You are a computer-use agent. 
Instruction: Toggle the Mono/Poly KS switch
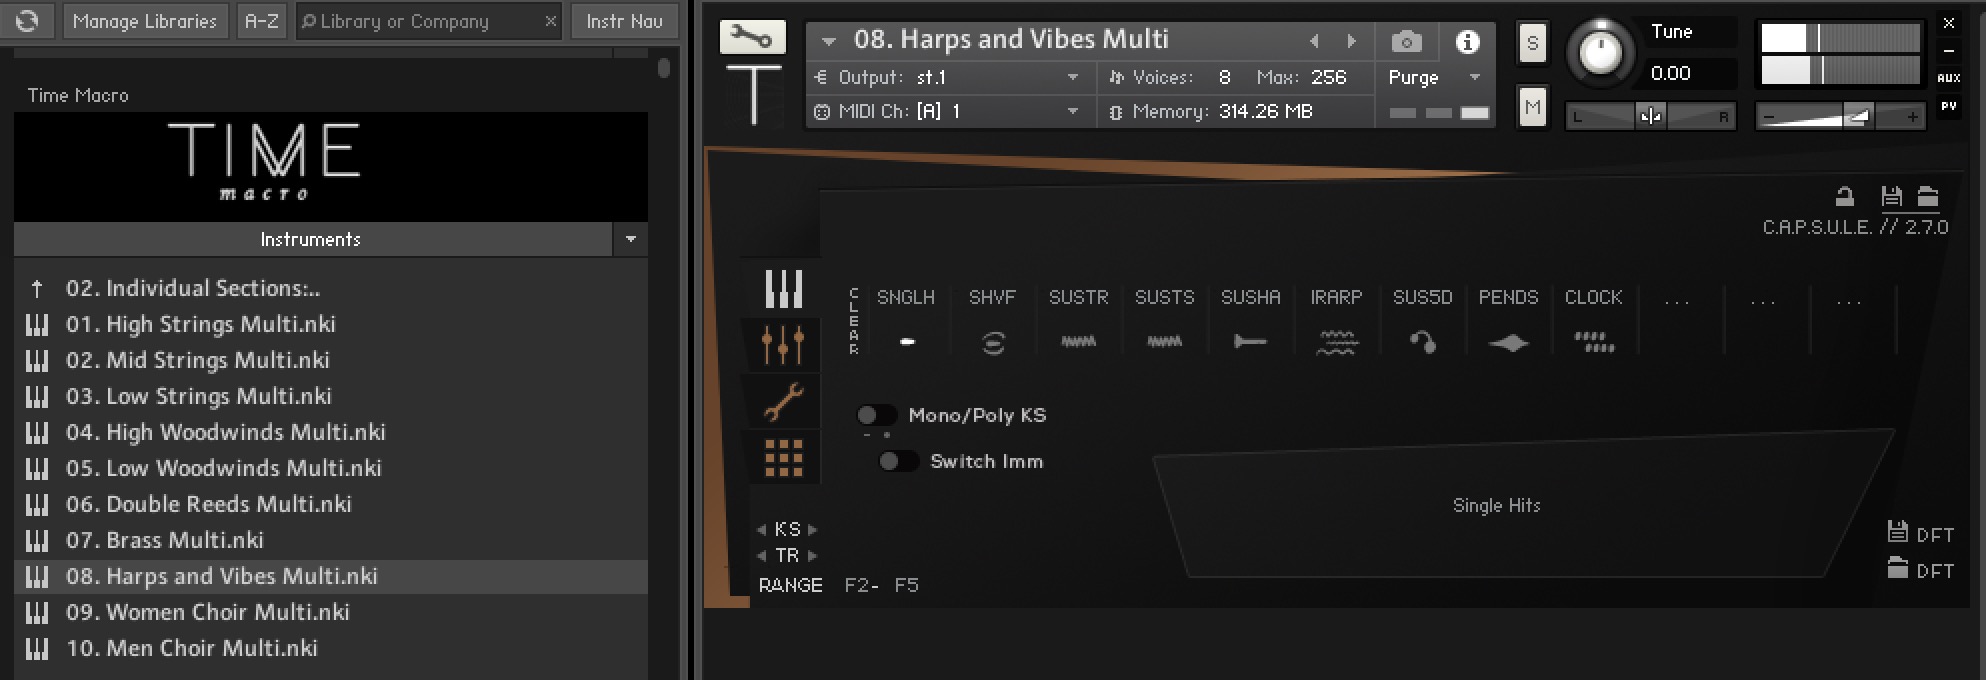pos(876,414)
